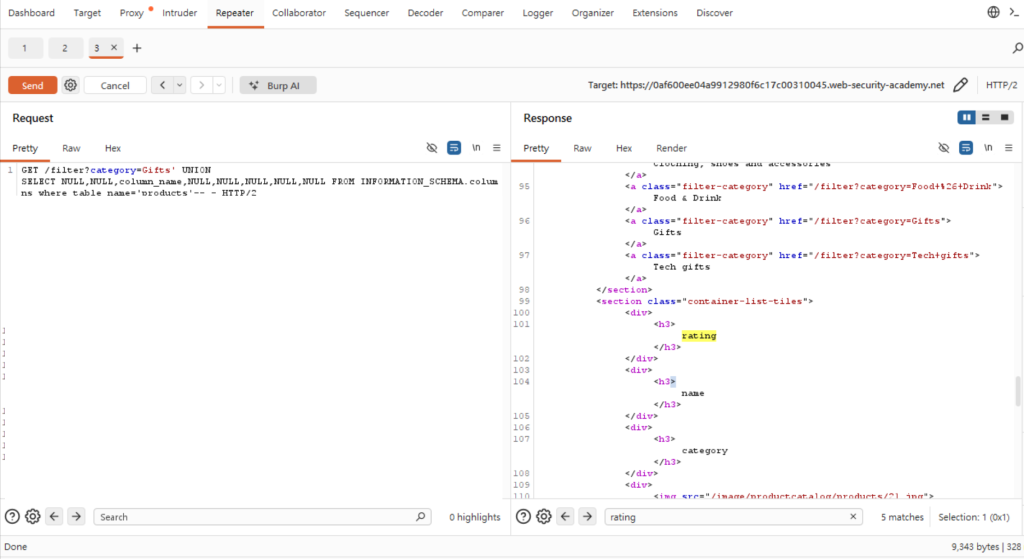Click the Request search input field
This screenshot has height=559, width=1024.
(x=262, y=517)
